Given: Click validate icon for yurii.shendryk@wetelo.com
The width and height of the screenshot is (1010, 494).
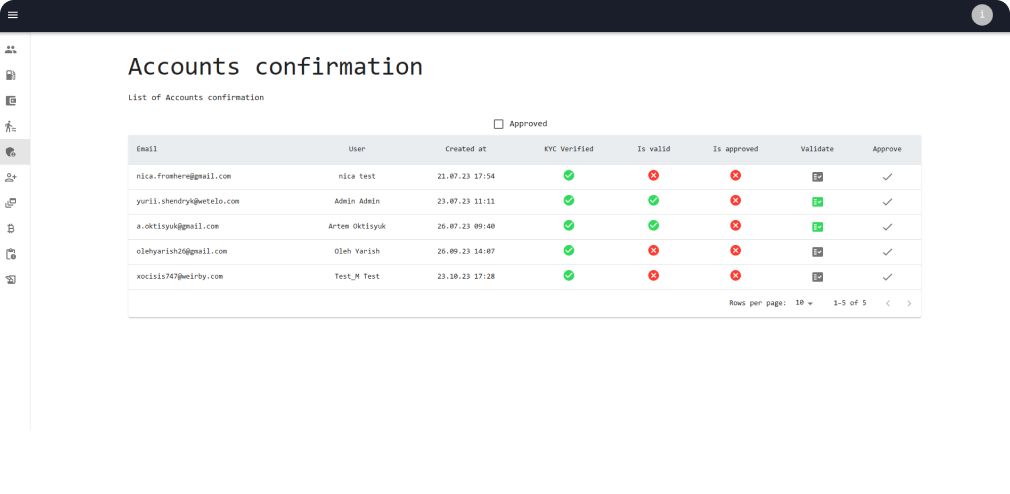Looking at the screenshot, I should click(x=817, y=202).
